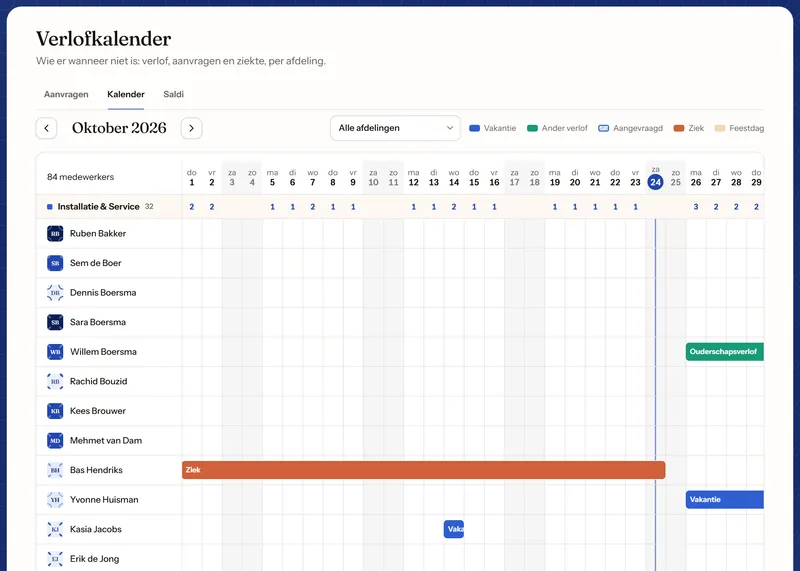
Task: Click the name Ruben Bakker
Action: 98,234
